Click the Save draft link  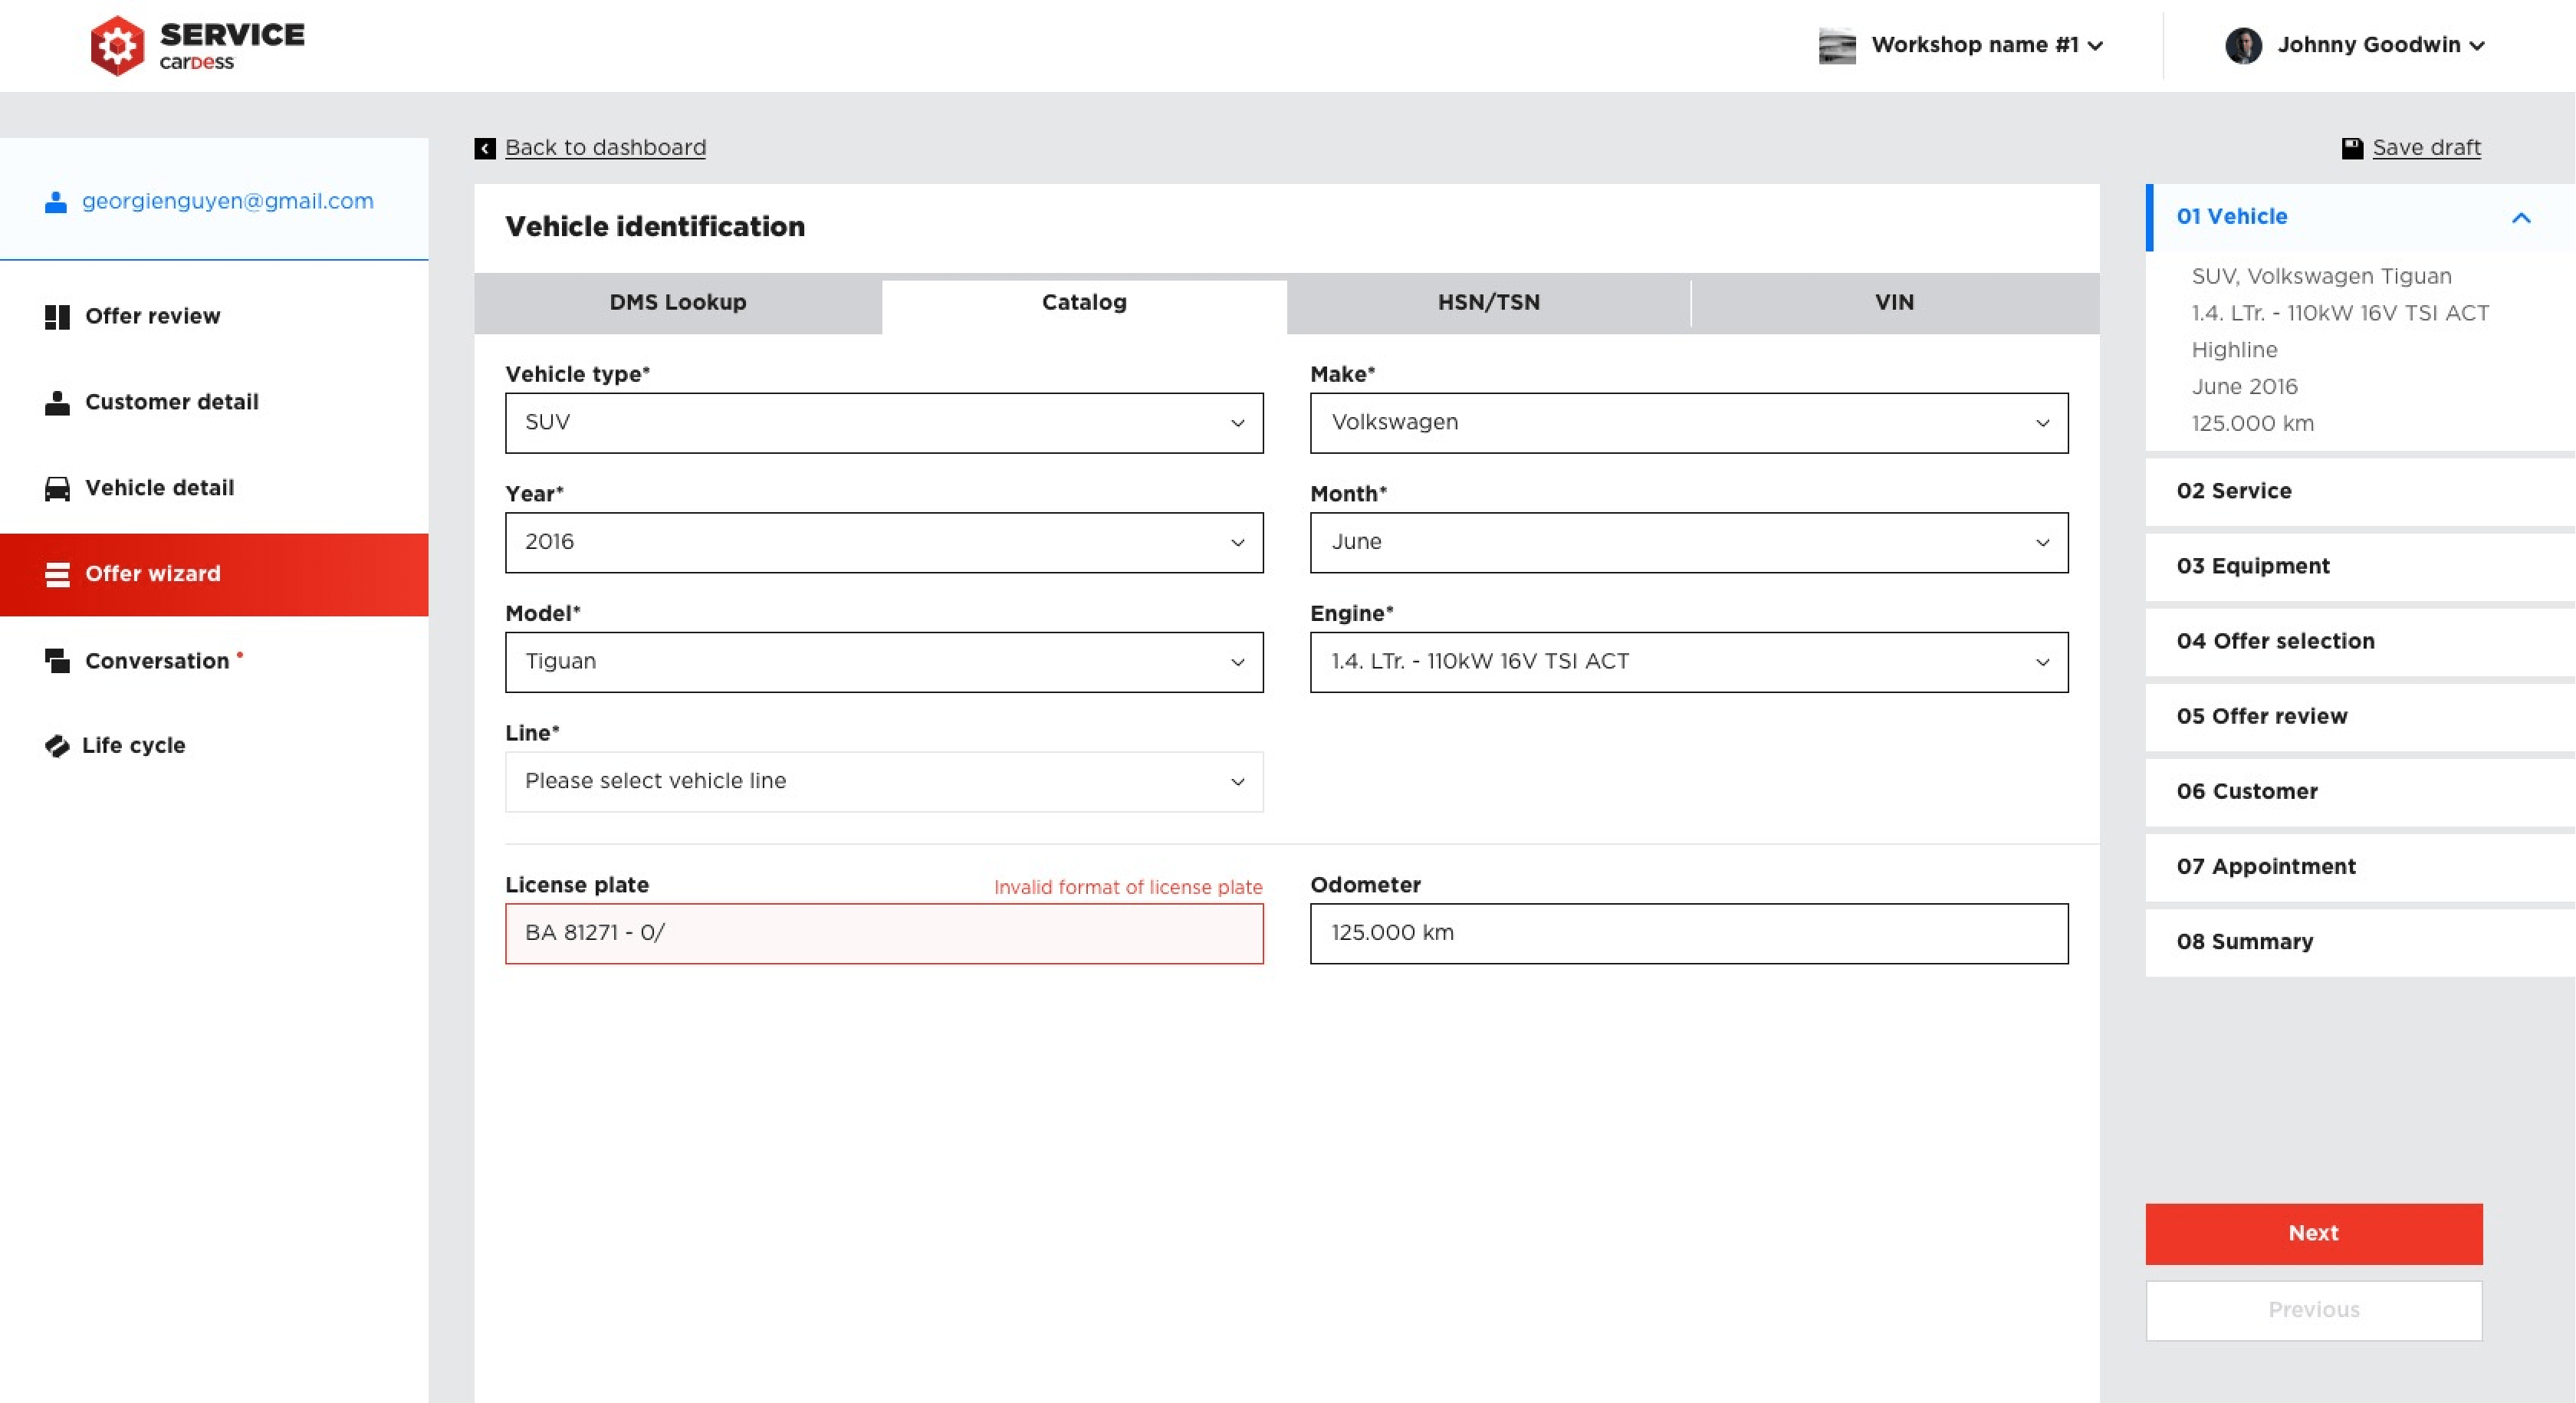(2426, 148)
